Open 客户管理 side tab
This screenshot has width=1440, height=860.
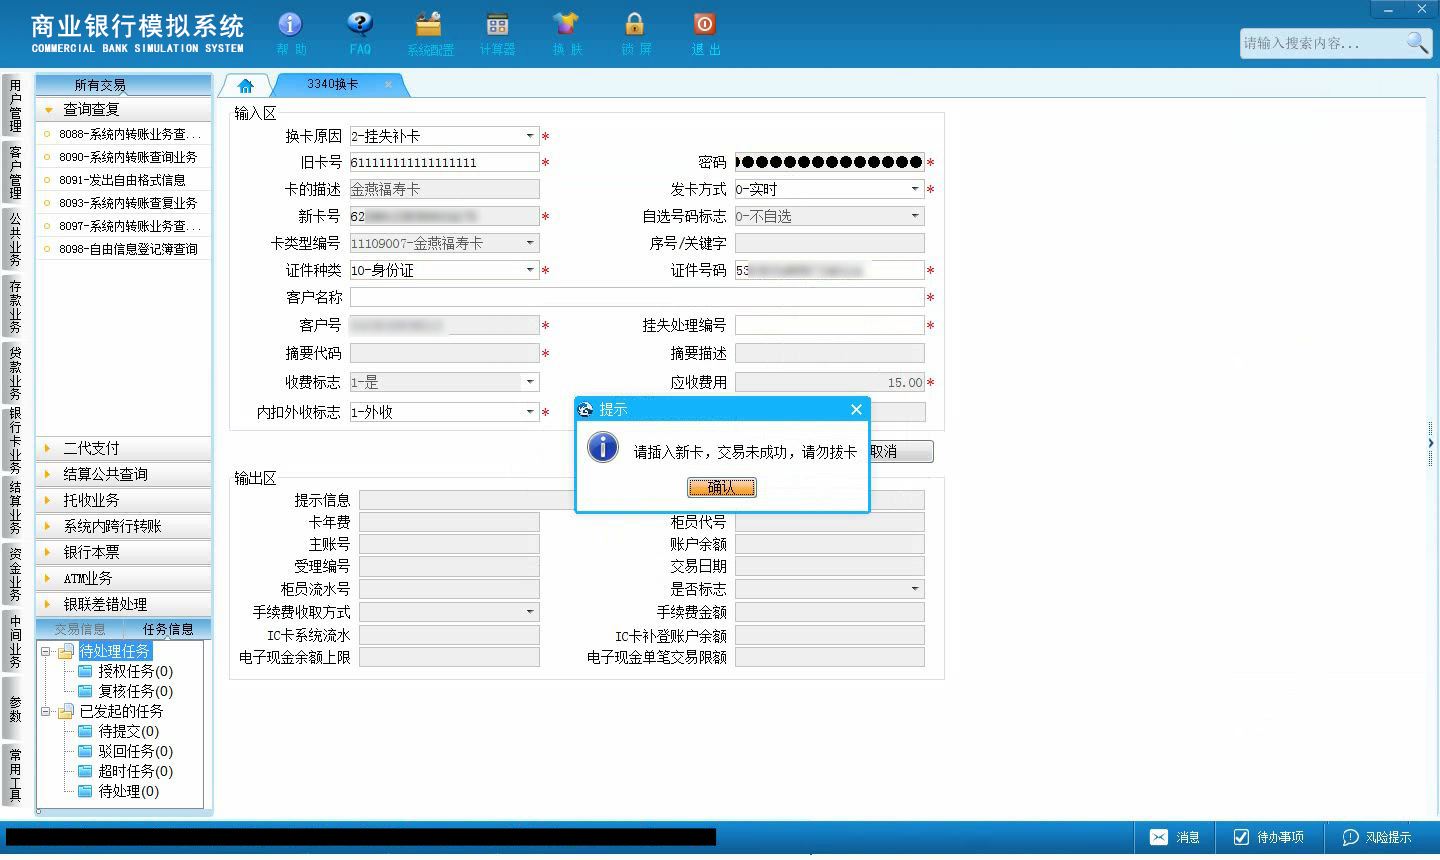[14, 172]
